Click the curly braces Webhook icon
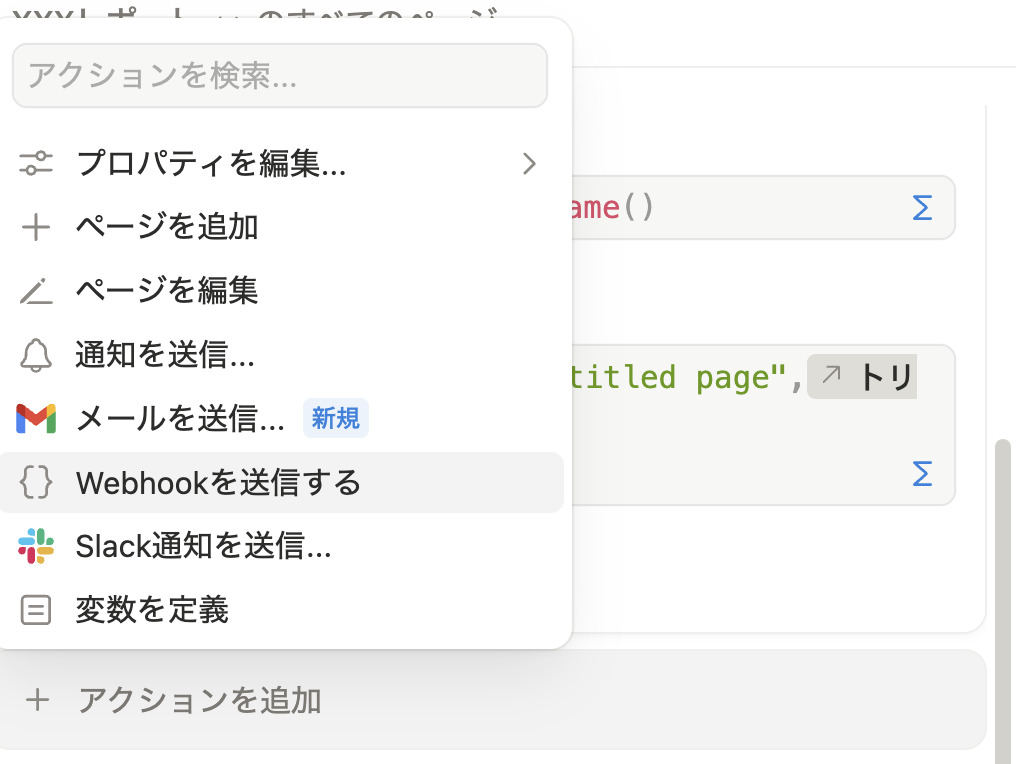Viewport: 1016px width, 764px height. pos(36,483)
